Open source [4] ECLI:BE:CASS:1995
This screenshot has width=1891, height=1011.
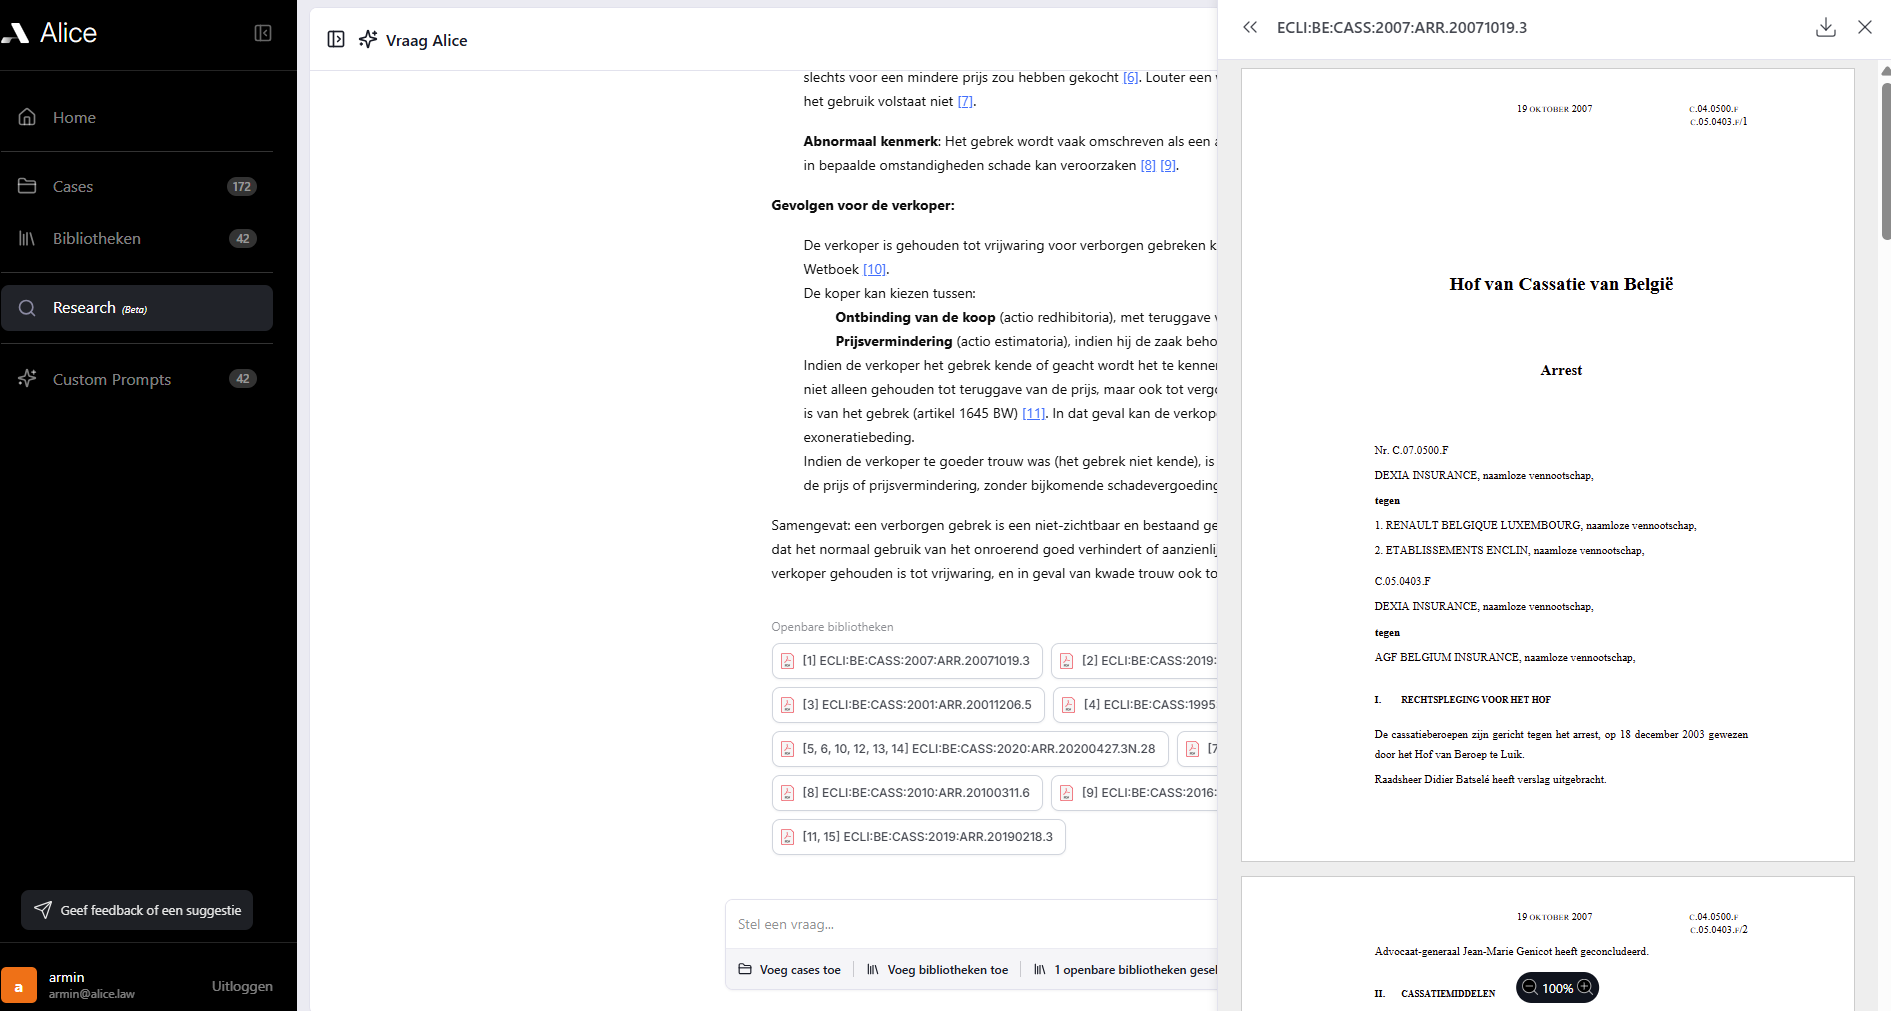point(1136,705)
